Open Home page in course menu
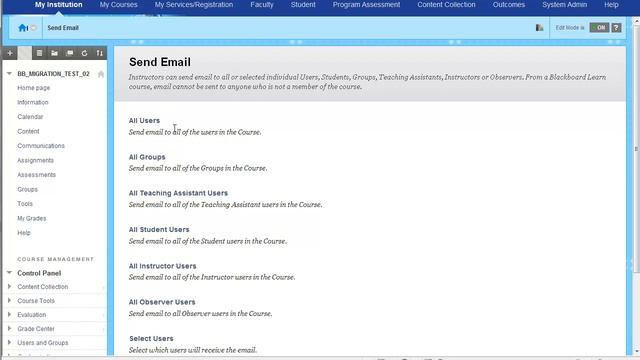640x360 pixels. point(33,88)
